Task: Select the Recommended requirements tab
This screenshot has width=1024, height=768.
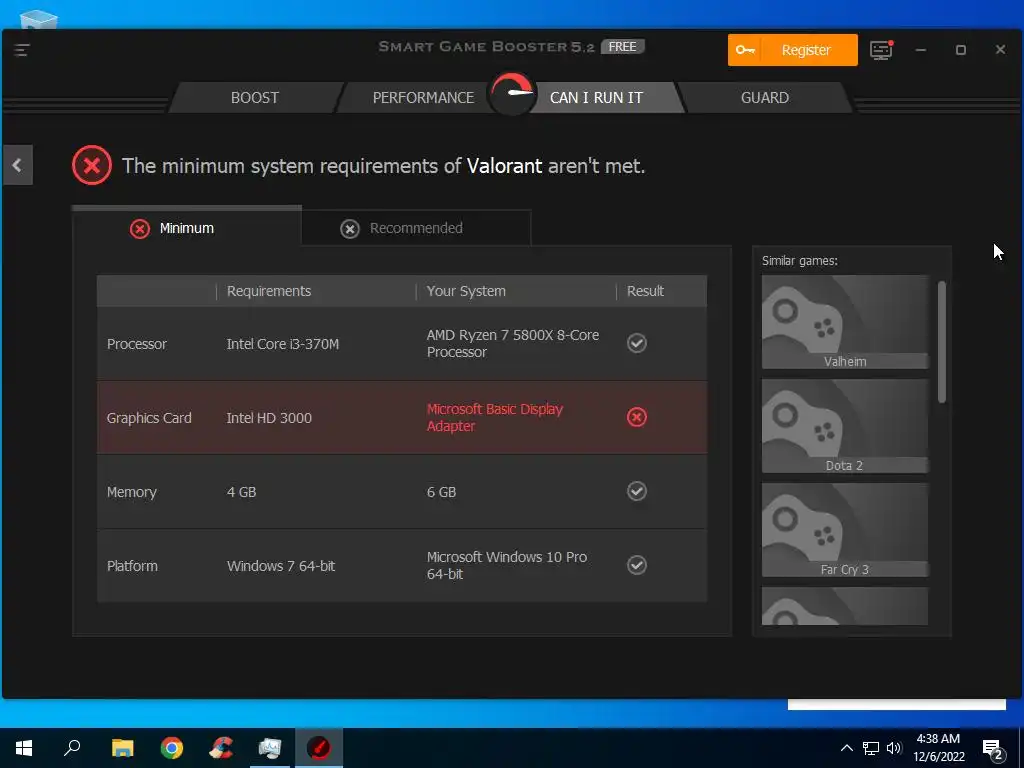Action: [416, 227]
